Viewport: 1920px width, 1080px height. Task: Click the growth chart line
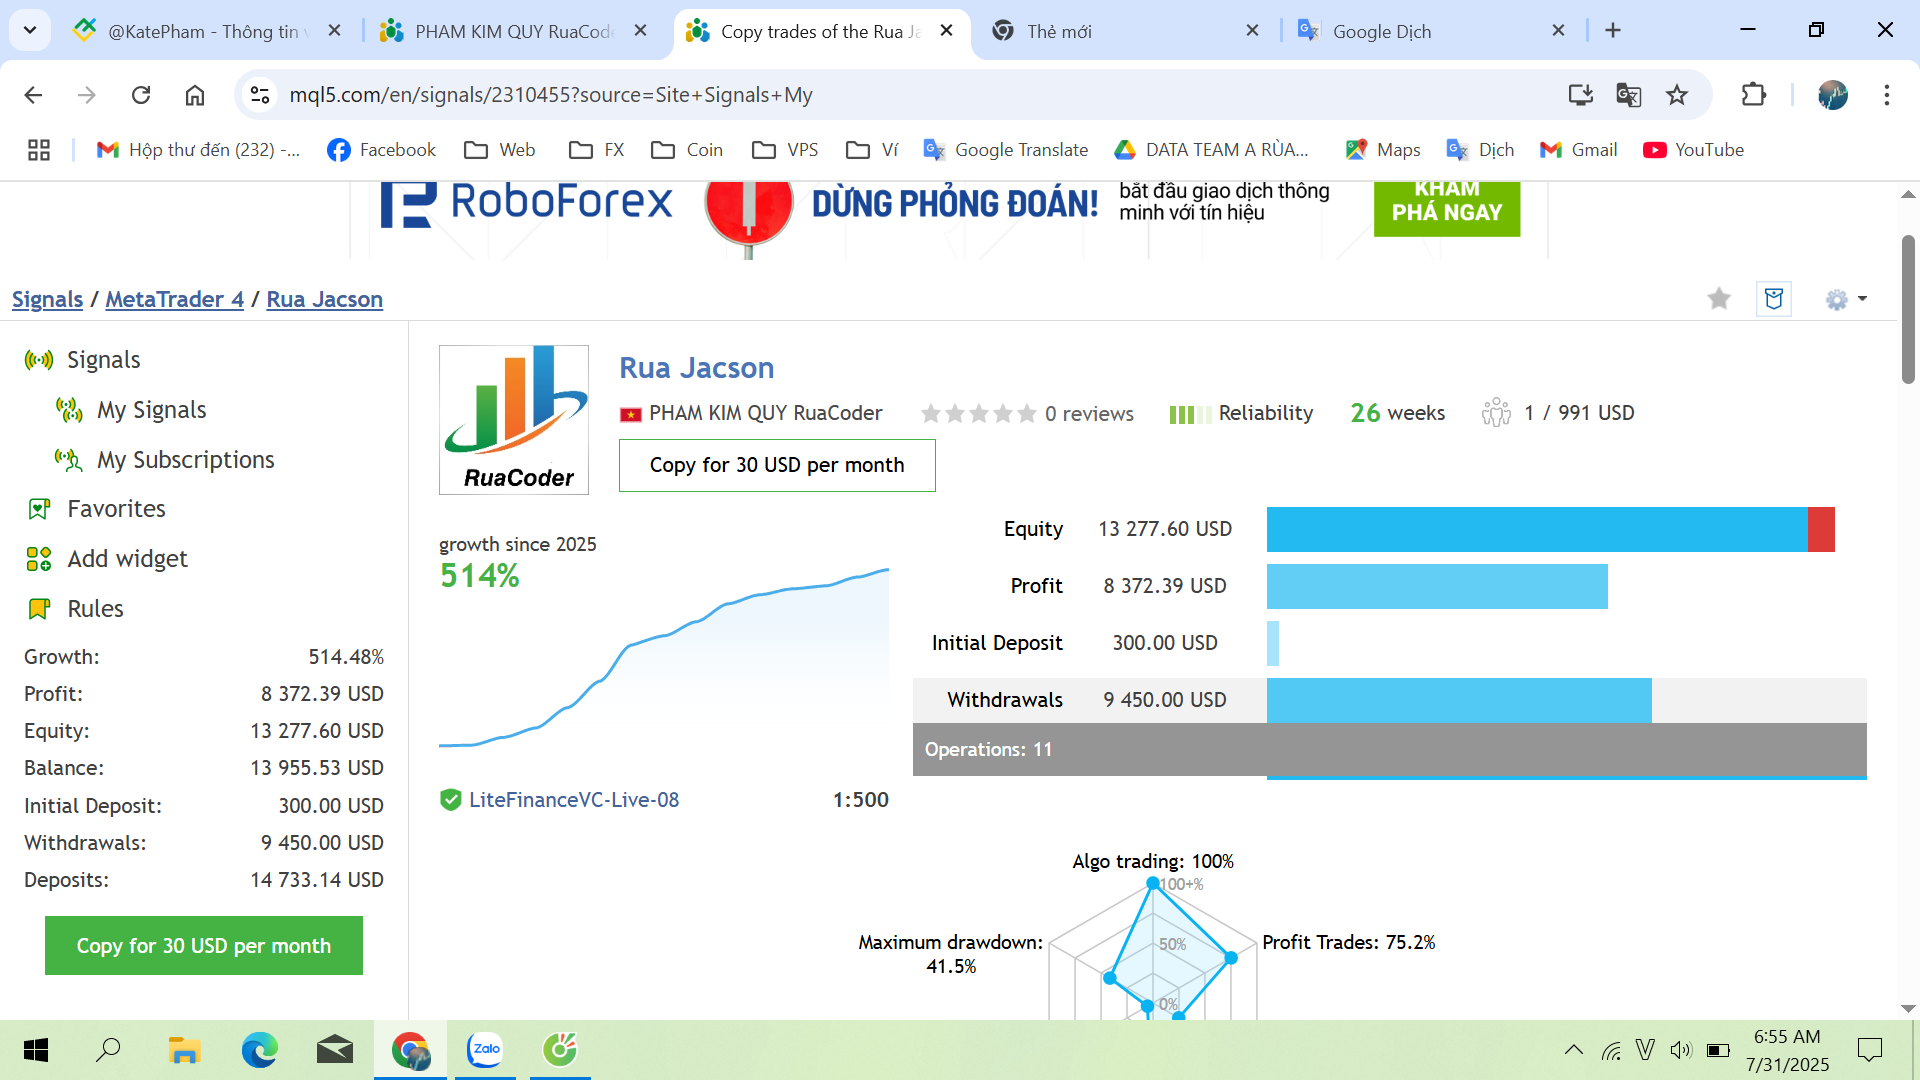[x=664, y=658]
